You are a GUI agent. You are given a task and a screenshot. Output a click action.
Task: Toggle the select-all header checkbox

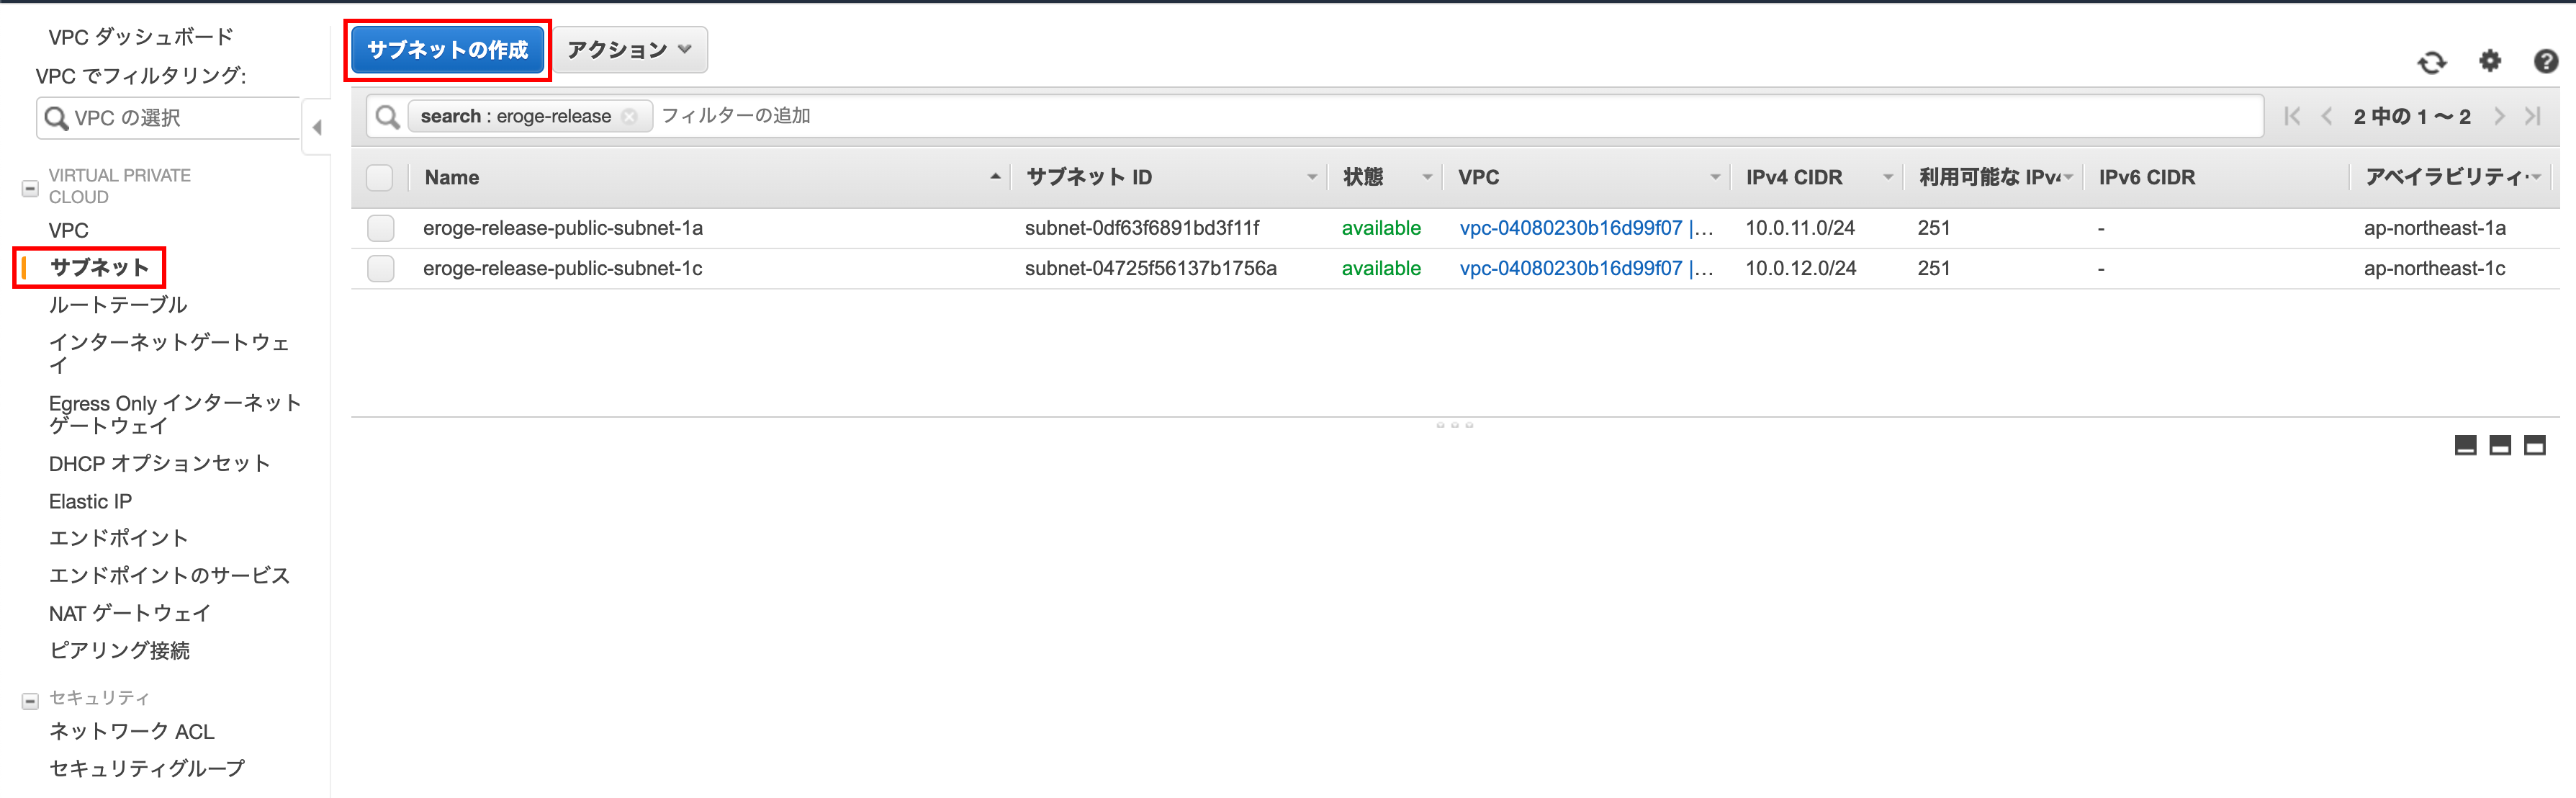[380, 178]
